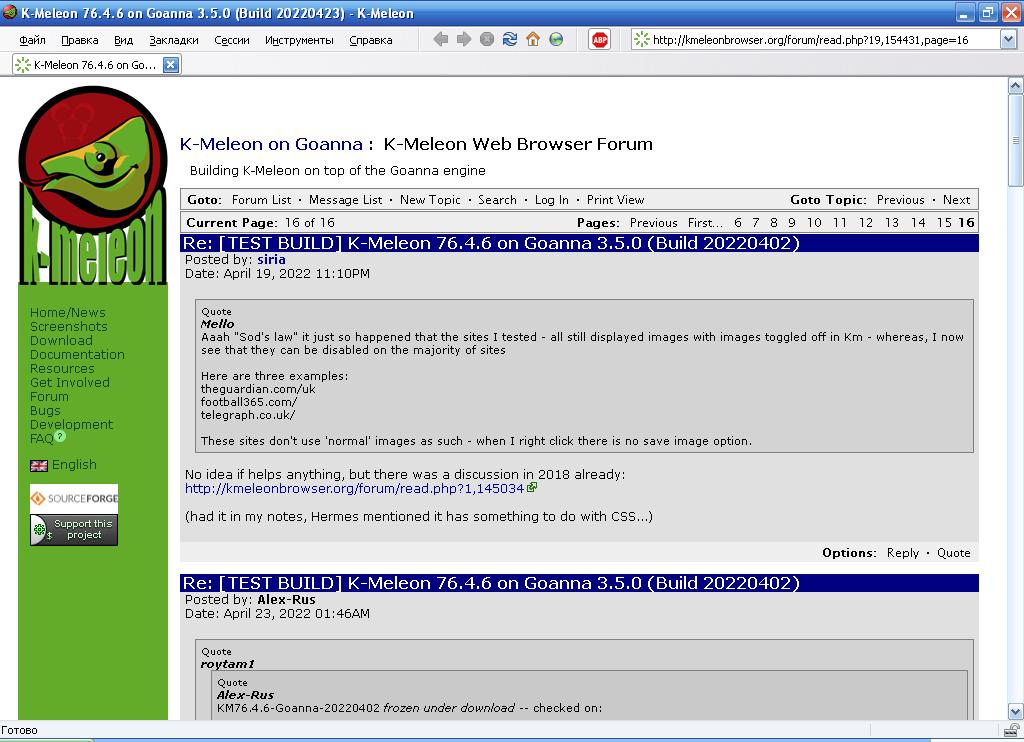
Task: Jump to First... page
Action: [x=705, y=223]
